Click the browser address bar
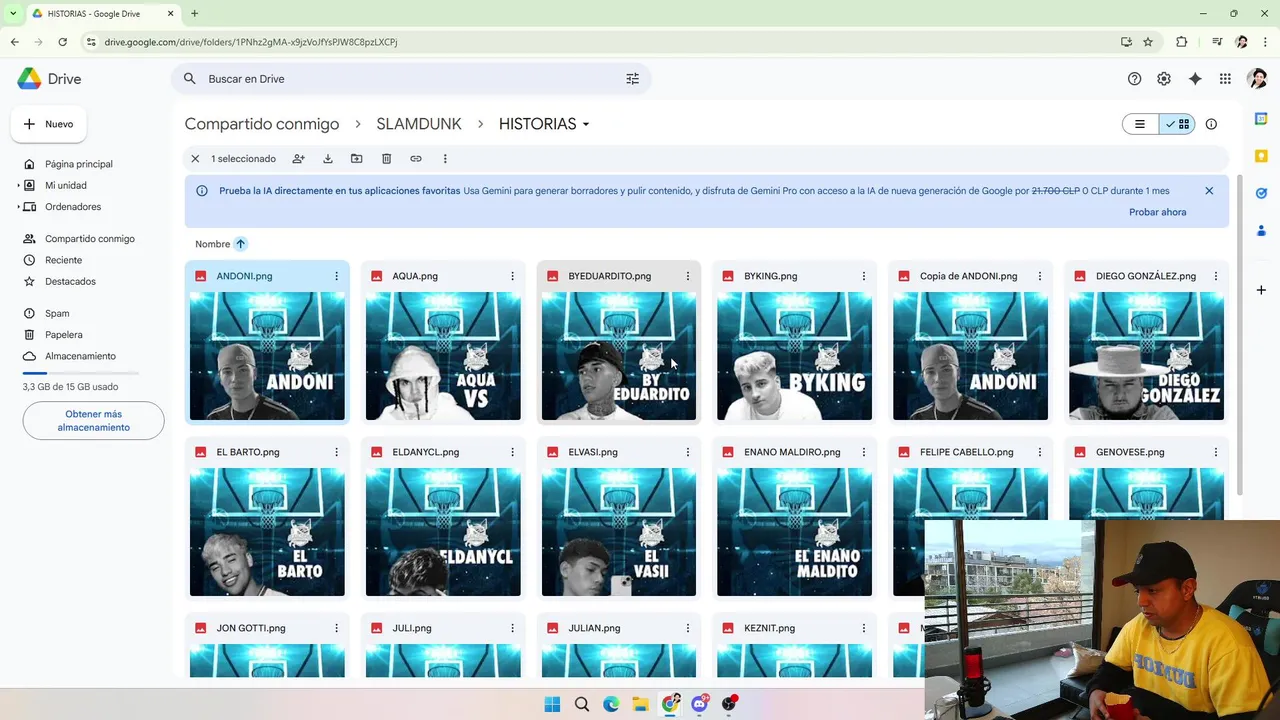Image resolution: width=1280 pixels, height=720 pixels. click(x=600, y=42)
